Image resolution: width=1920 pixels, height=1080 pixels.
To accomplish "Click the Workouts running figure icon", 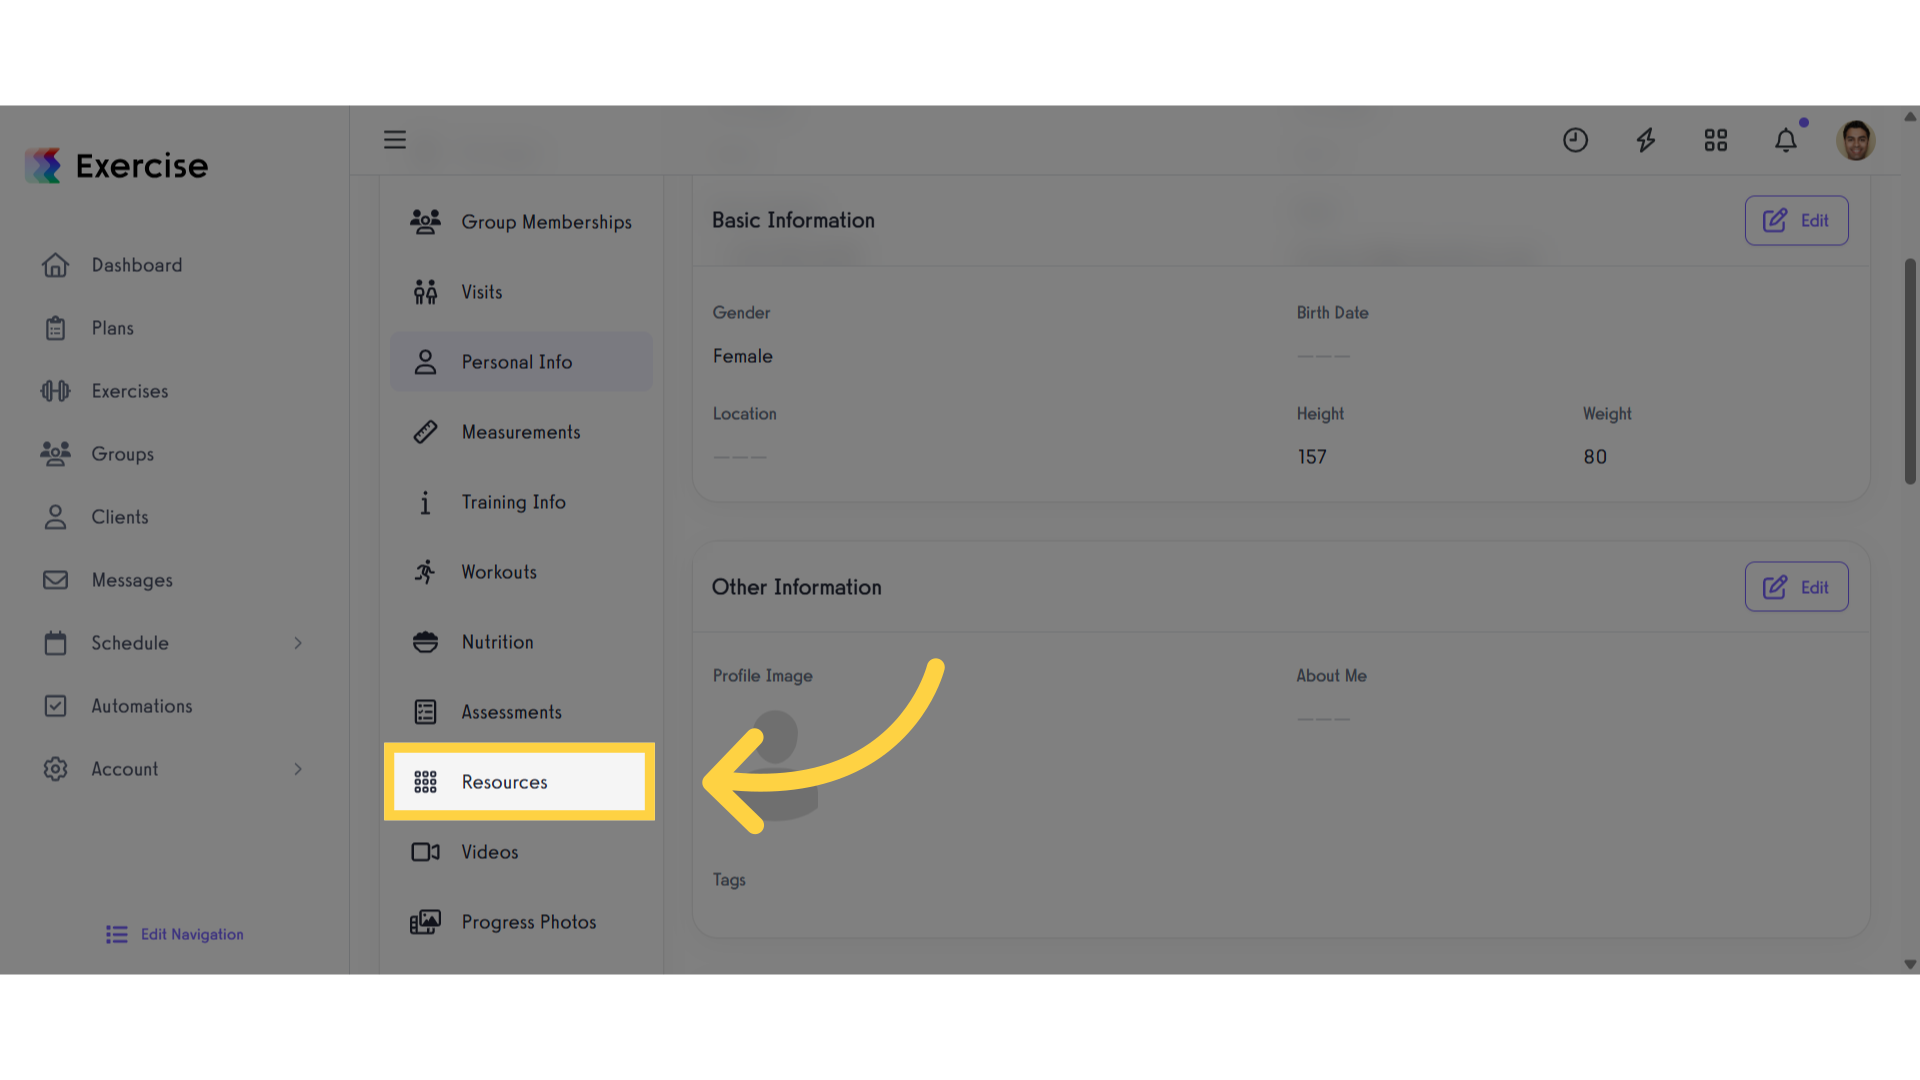I will click(426, 572).
